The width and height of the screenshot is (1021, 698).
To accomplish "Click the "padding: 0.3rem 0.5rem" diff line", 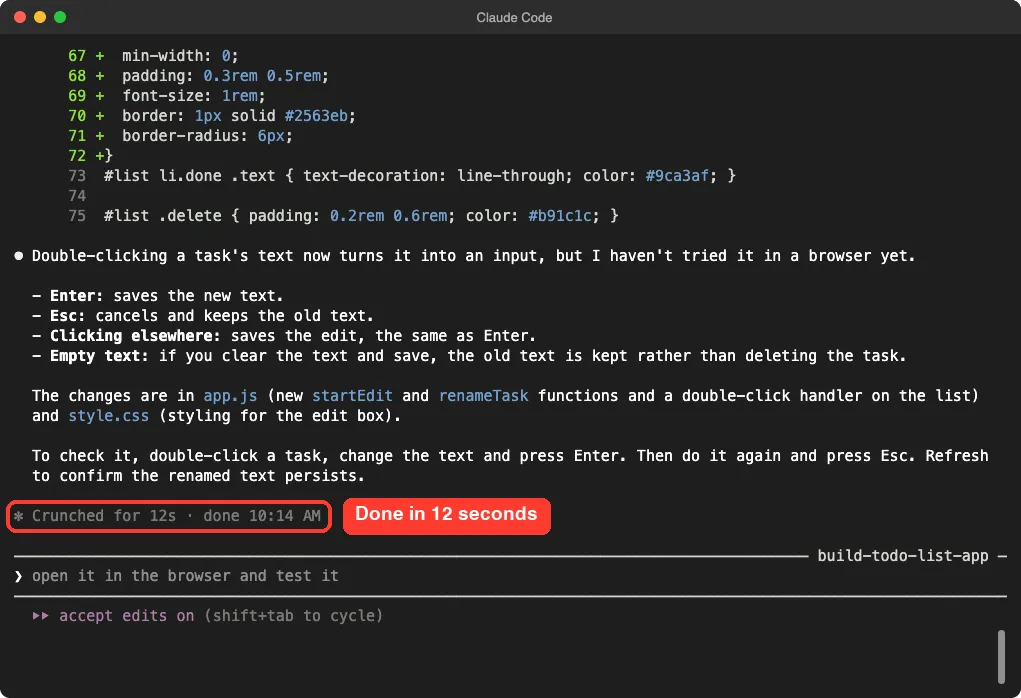I will pos(225,76).
